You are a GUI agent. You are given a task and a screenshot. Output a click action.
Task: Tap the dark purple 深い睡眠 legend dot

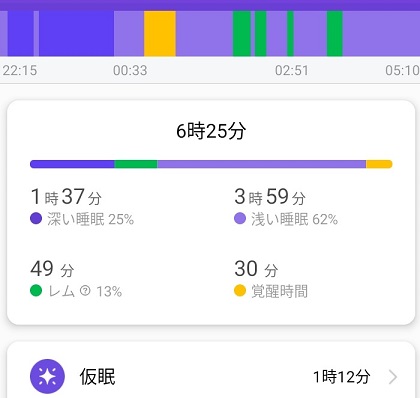(x=36, y=219)
